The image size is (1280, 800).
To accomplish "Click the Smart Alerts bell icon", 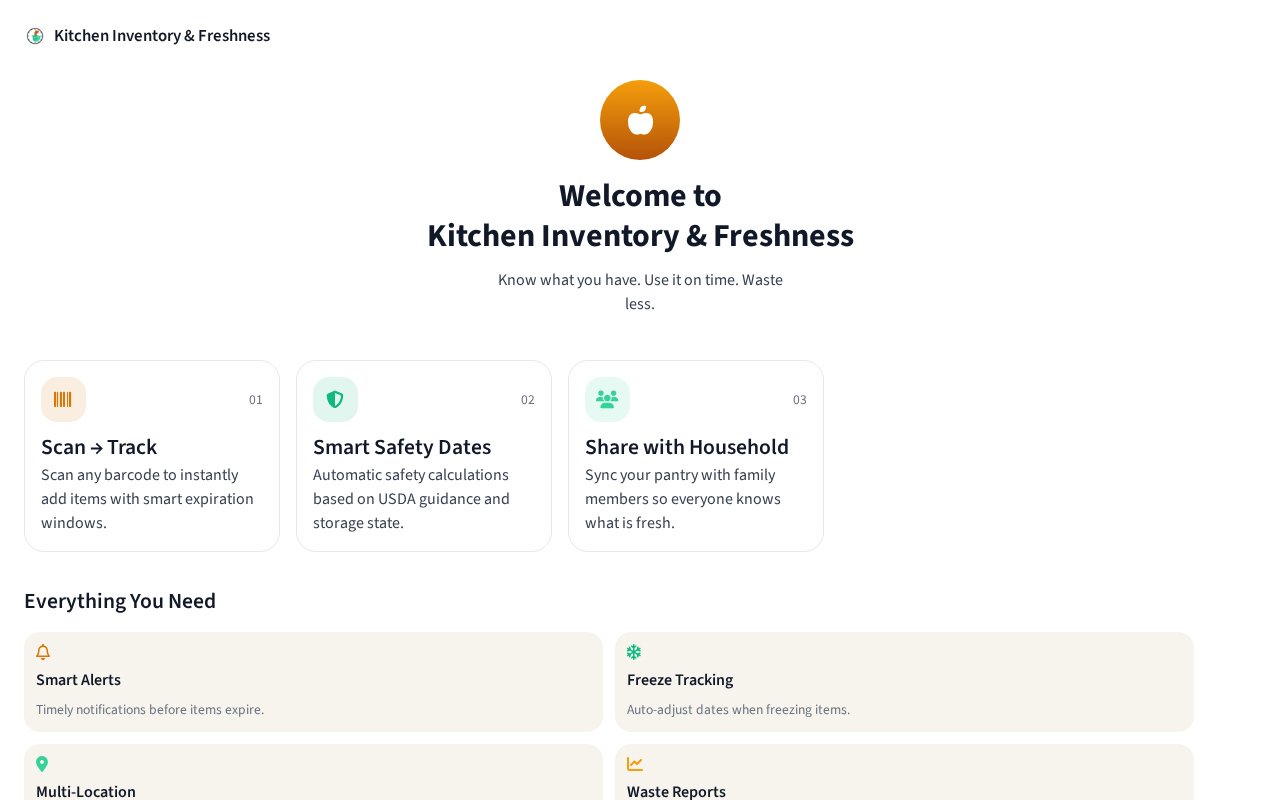I will click(x=43, y=653).
